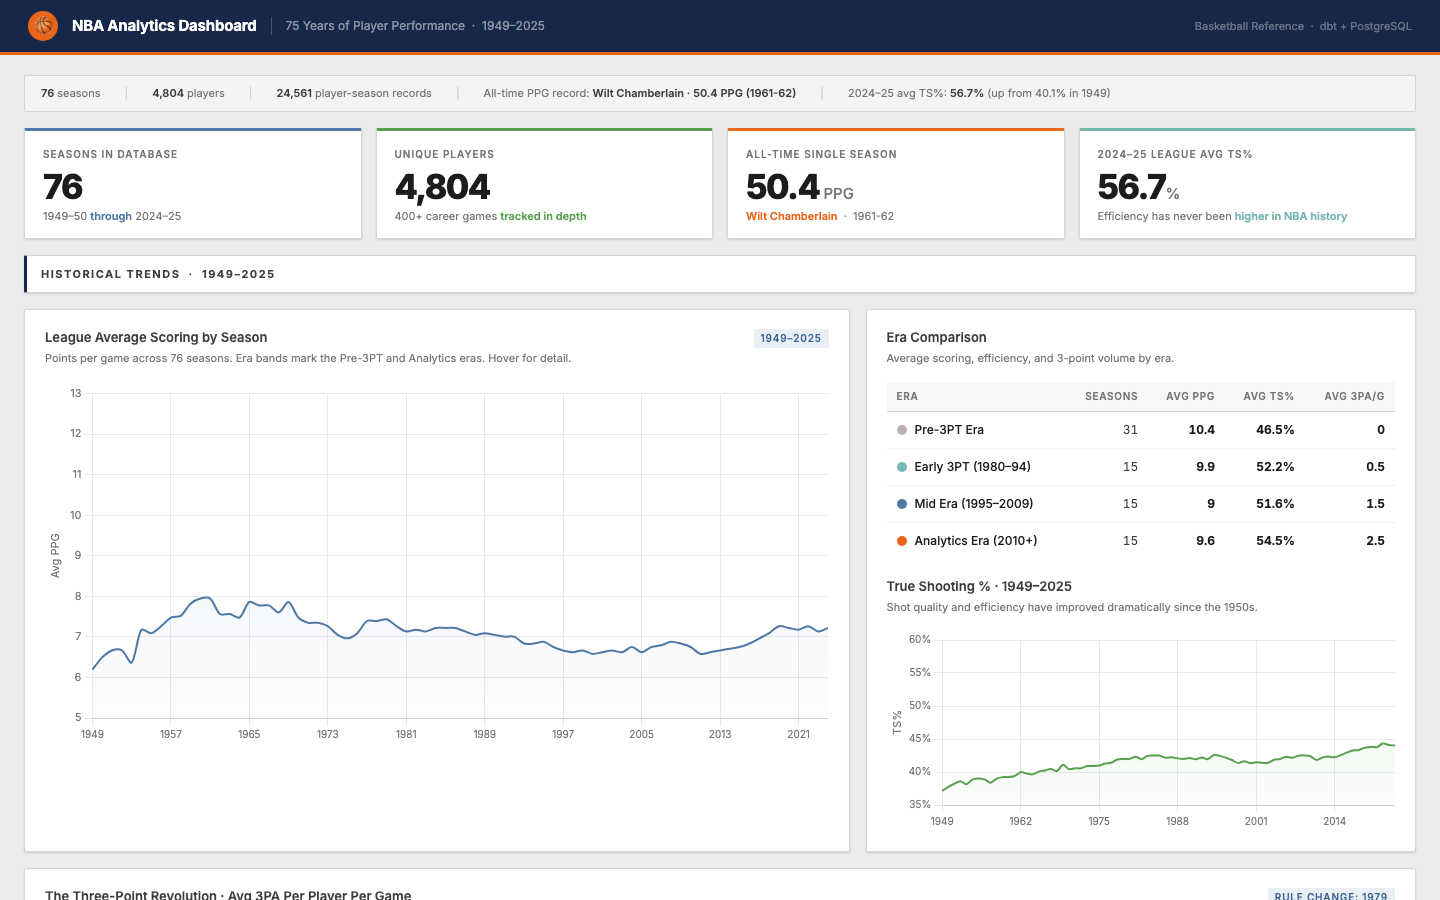Click Wilt Chamberlain on the single-season record card
The height and width of the screenshot is (900, 1440).
[792, 215]
